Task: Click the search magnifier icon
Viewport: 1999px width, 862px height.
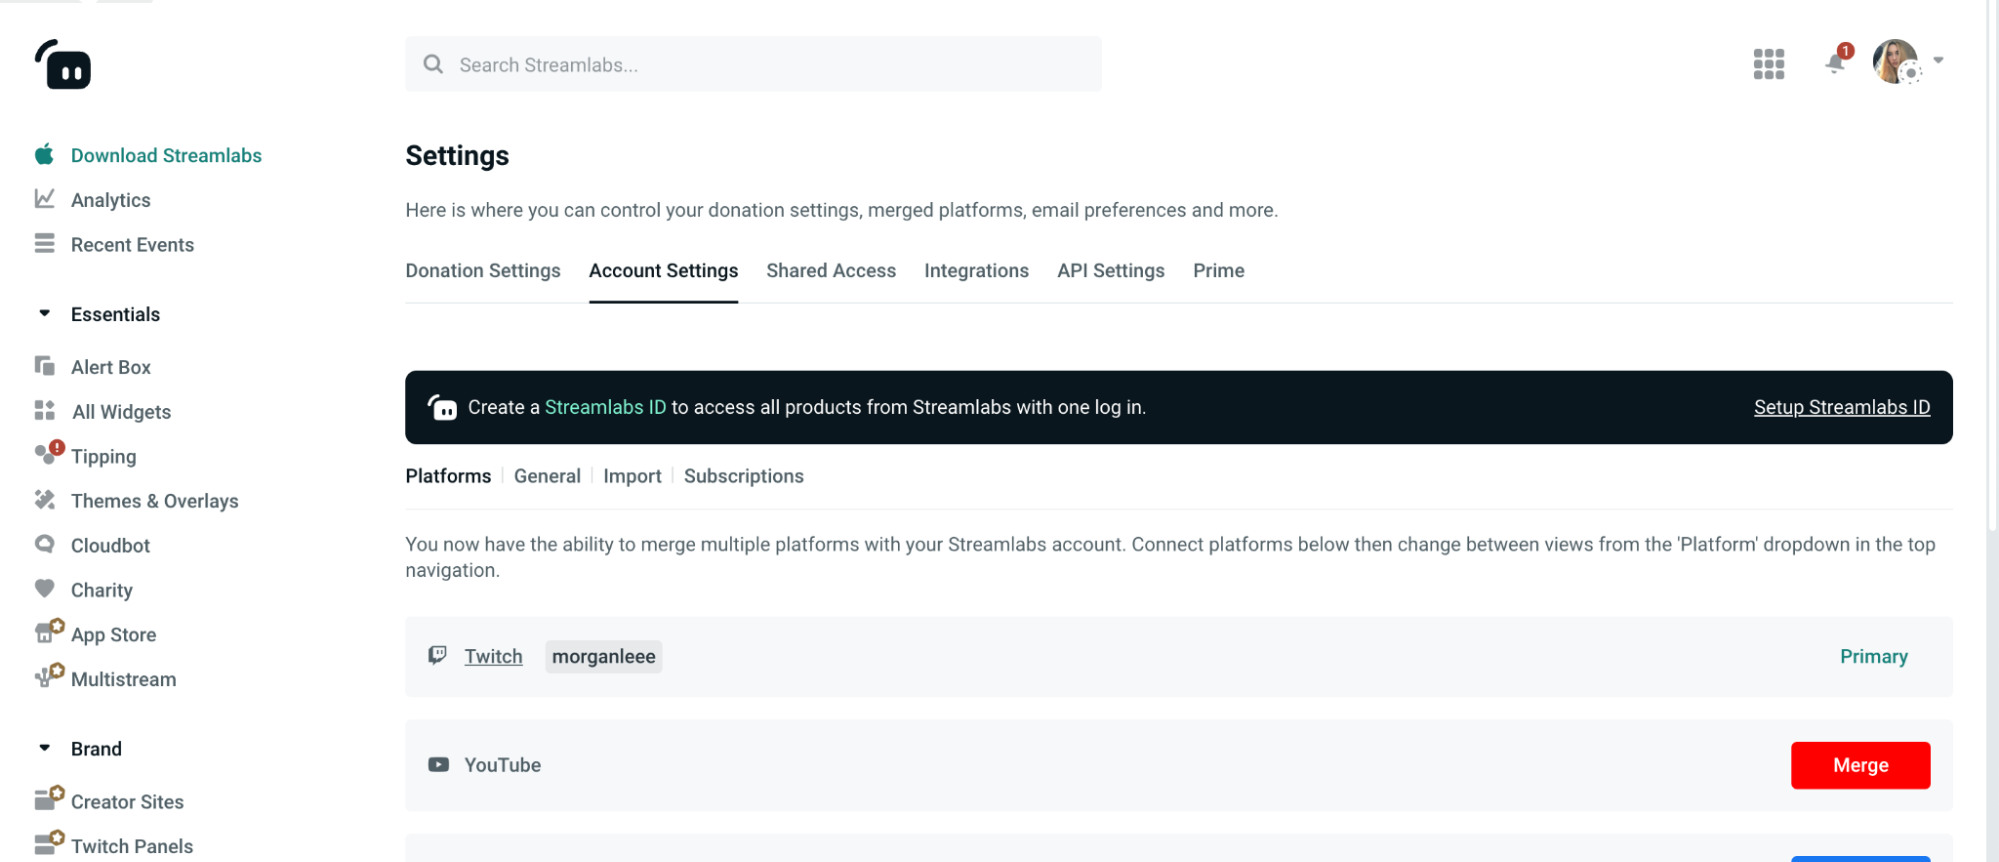Action: pos(433,64)
